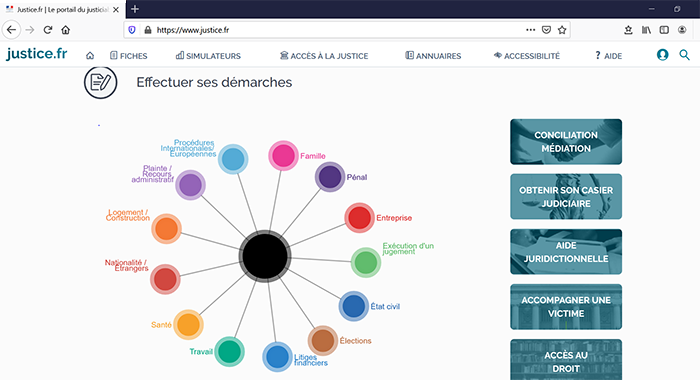Viewport: 700px width, 380px height.
Task: Click the Logement / Construction orange circle
Action: click(167, 229)
